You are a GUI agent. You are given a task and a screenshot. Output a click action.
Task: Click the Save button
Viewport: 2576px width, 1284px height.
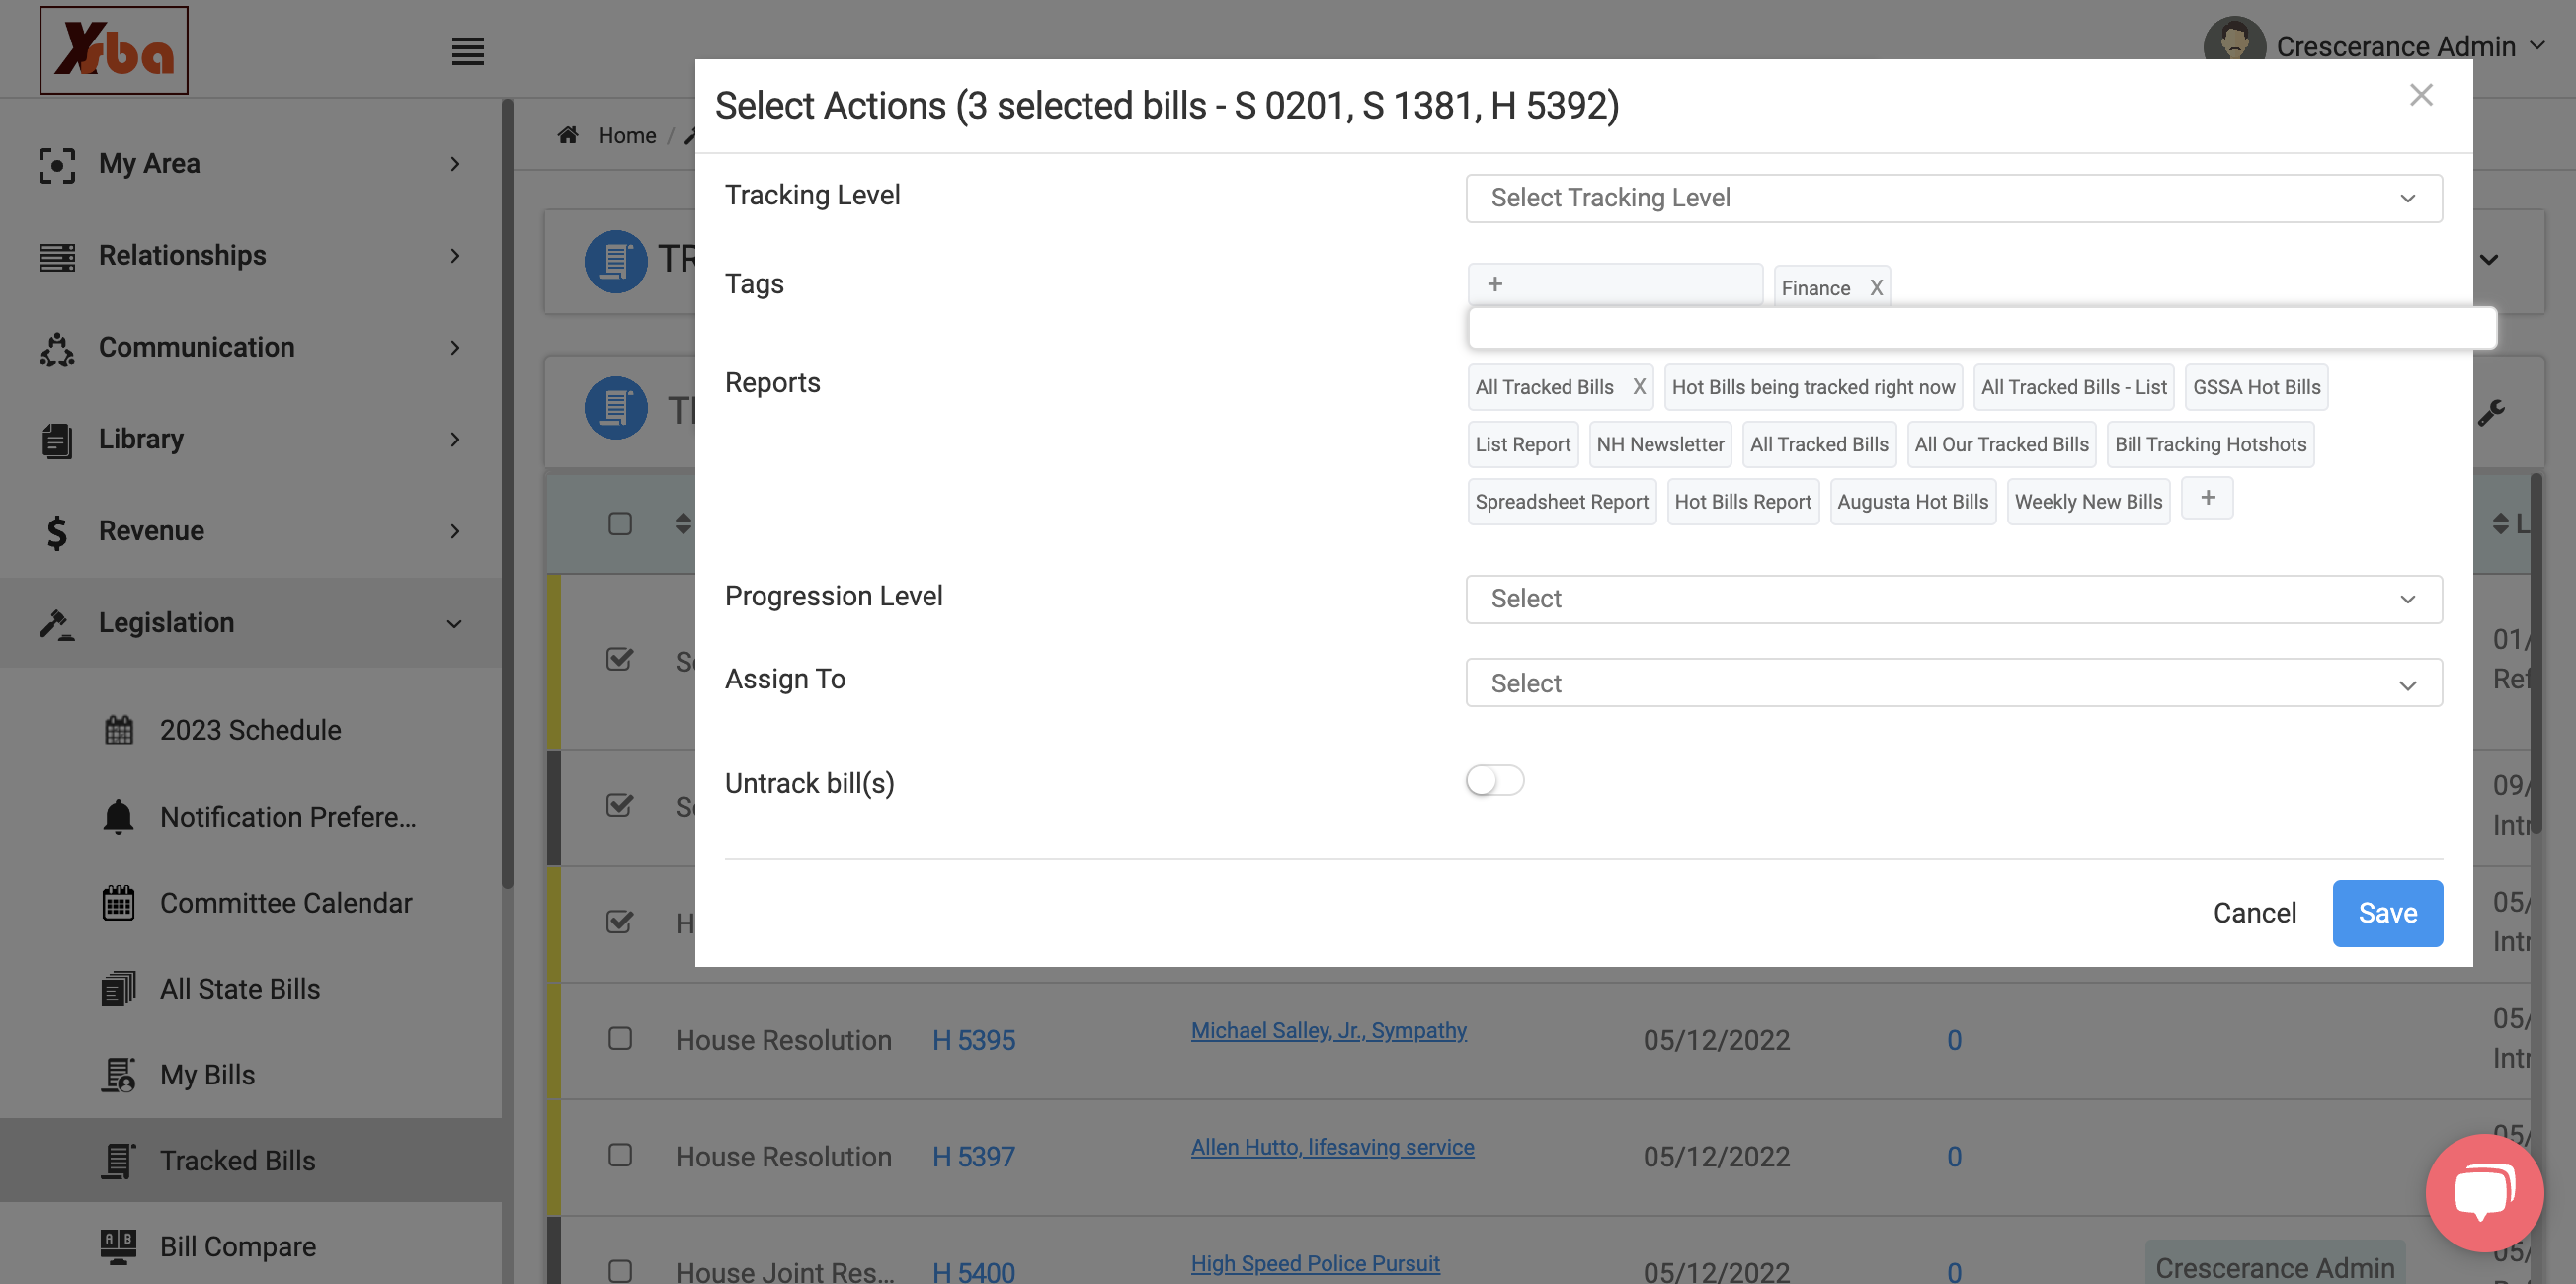tap(2387, 913)
